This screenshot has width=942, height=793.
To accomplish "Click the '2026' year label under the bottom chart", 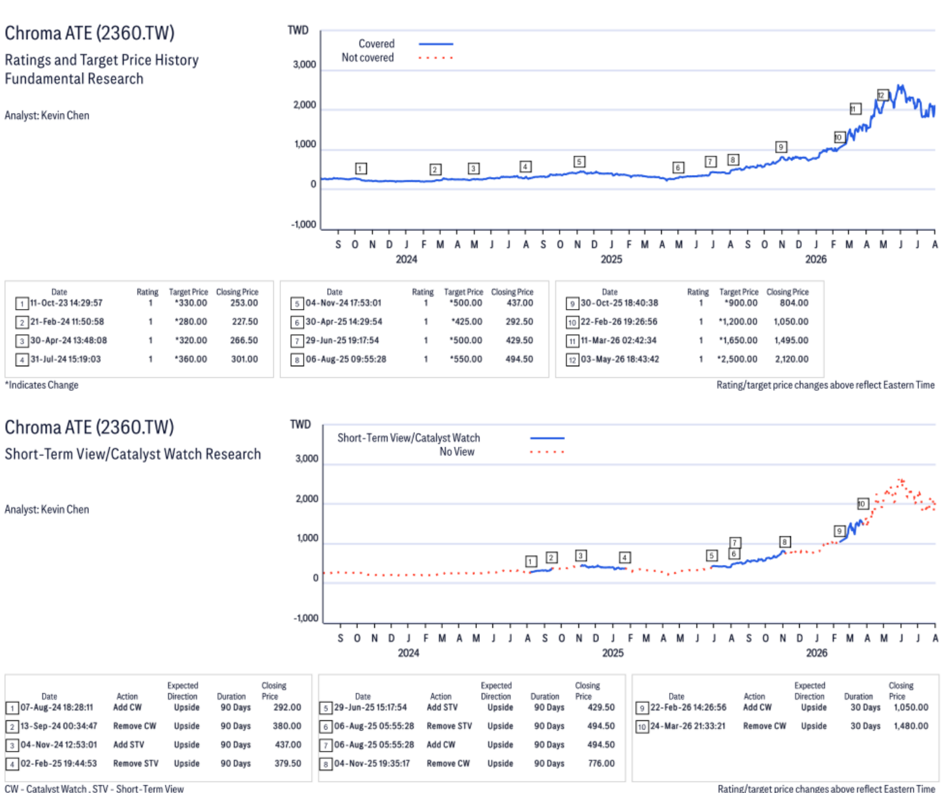I will click(816, 653).
